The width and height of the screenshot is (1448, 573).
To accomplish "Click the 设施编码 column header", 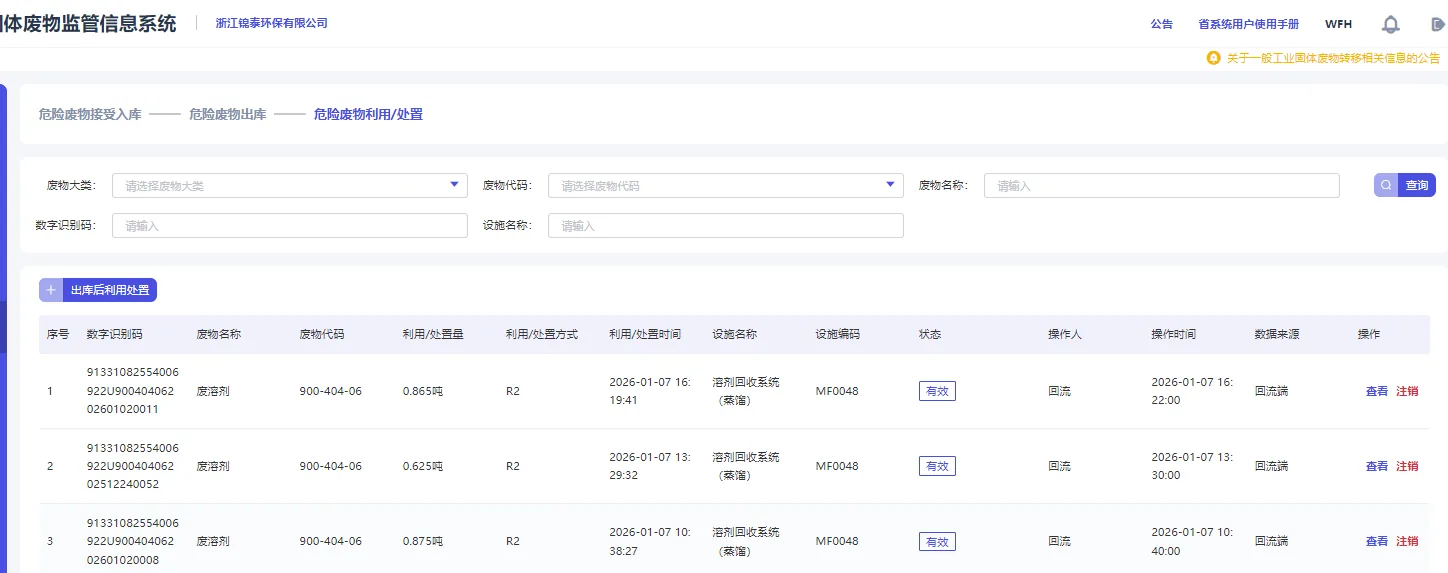I will pyautogui.click(x=838, y=334).
